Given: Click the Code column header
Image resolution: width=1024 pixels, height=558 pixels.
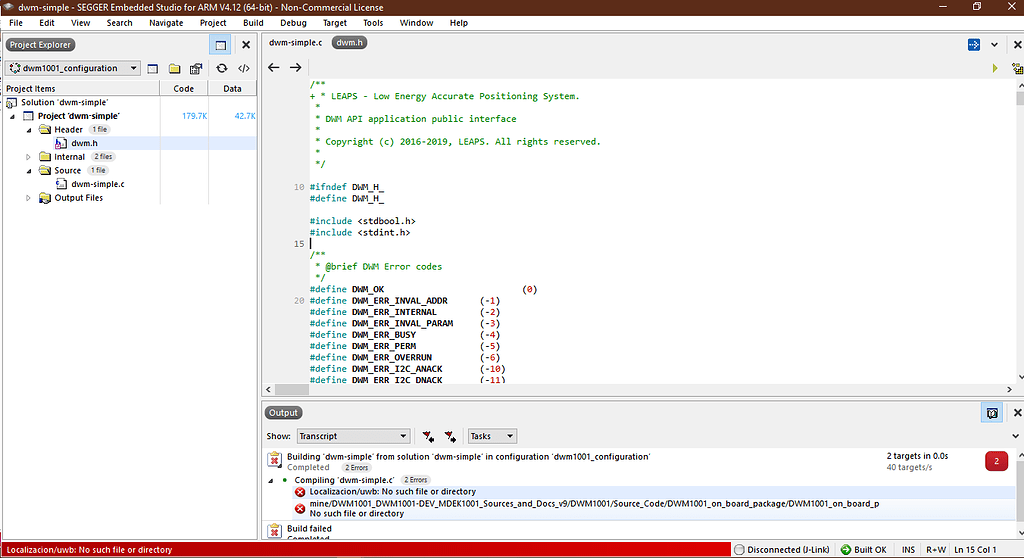Looking at the screenshot, I should [x=184, y=88].
